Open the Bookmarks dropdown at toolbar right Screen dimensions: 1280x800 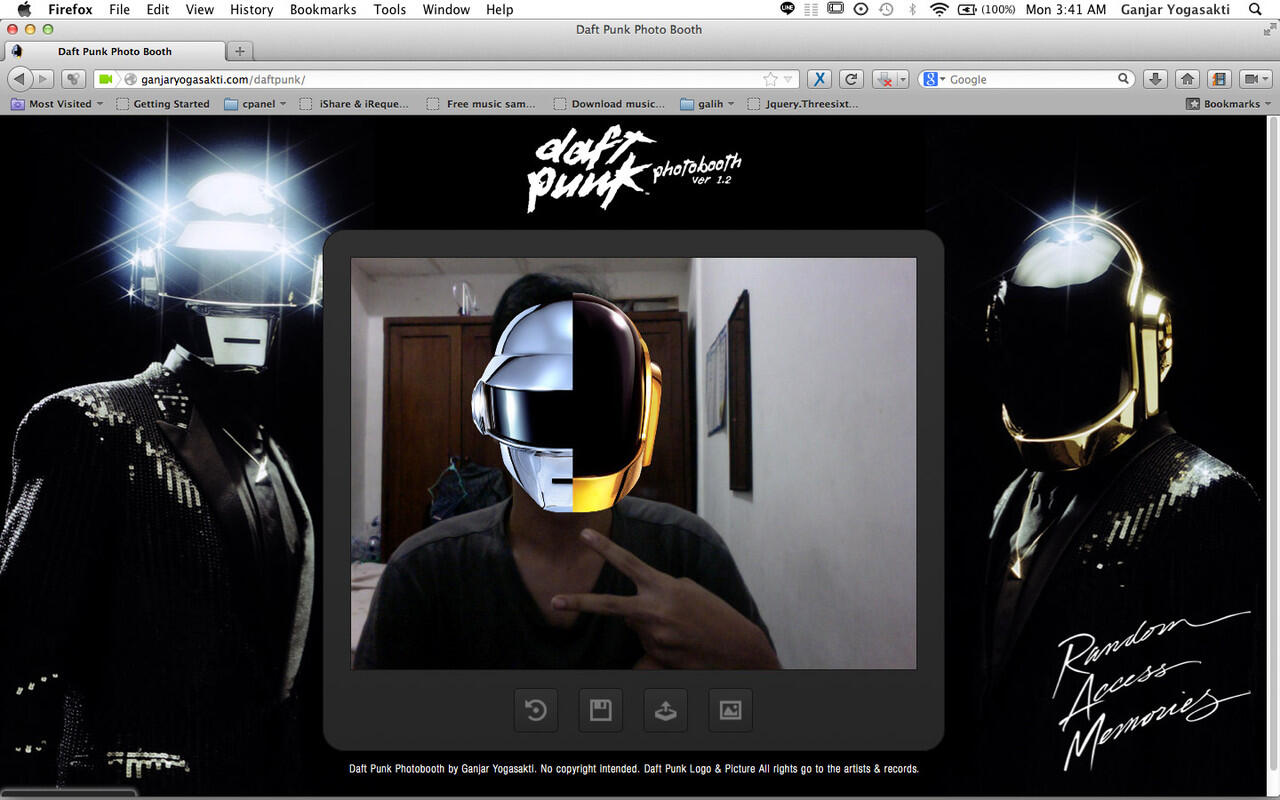pyautogui.click(x=1229, y=103)
